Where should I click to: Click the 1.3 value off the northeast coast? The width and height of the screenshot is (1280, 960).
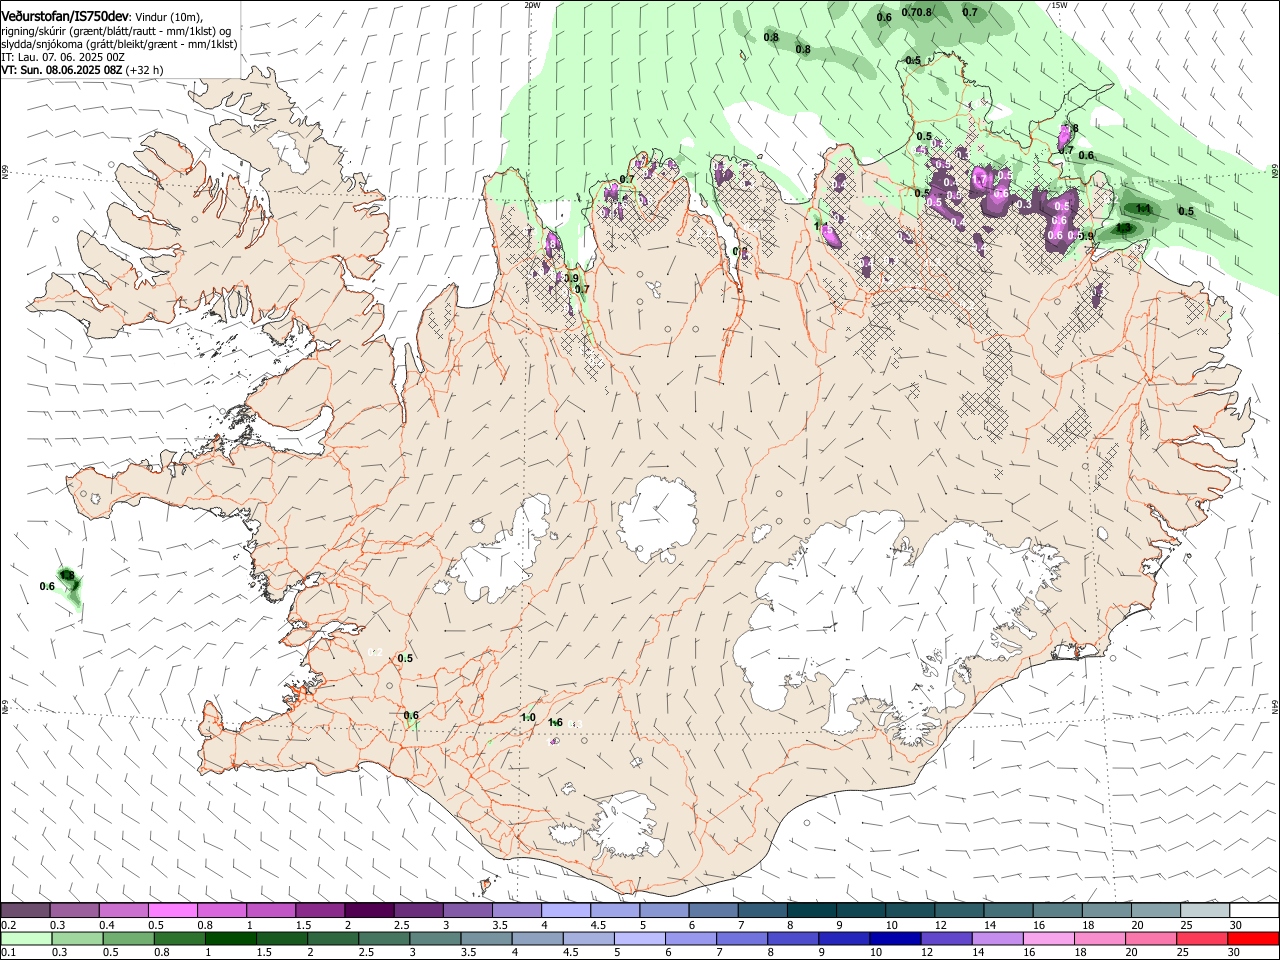tap(1123, 228)
